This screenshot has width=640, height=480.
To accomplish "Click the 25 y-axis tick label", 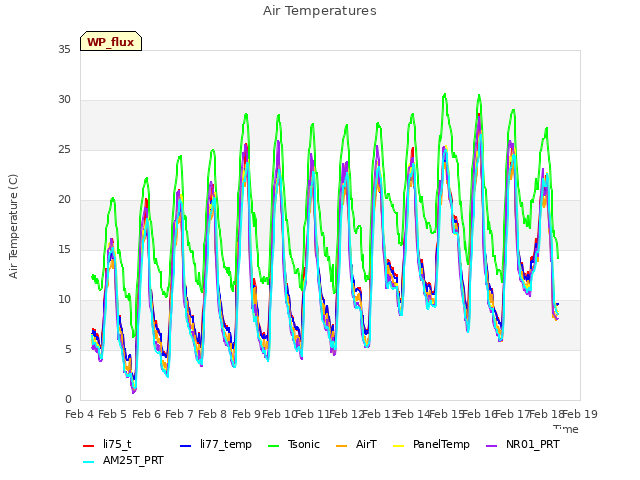I will coord(64,149).
